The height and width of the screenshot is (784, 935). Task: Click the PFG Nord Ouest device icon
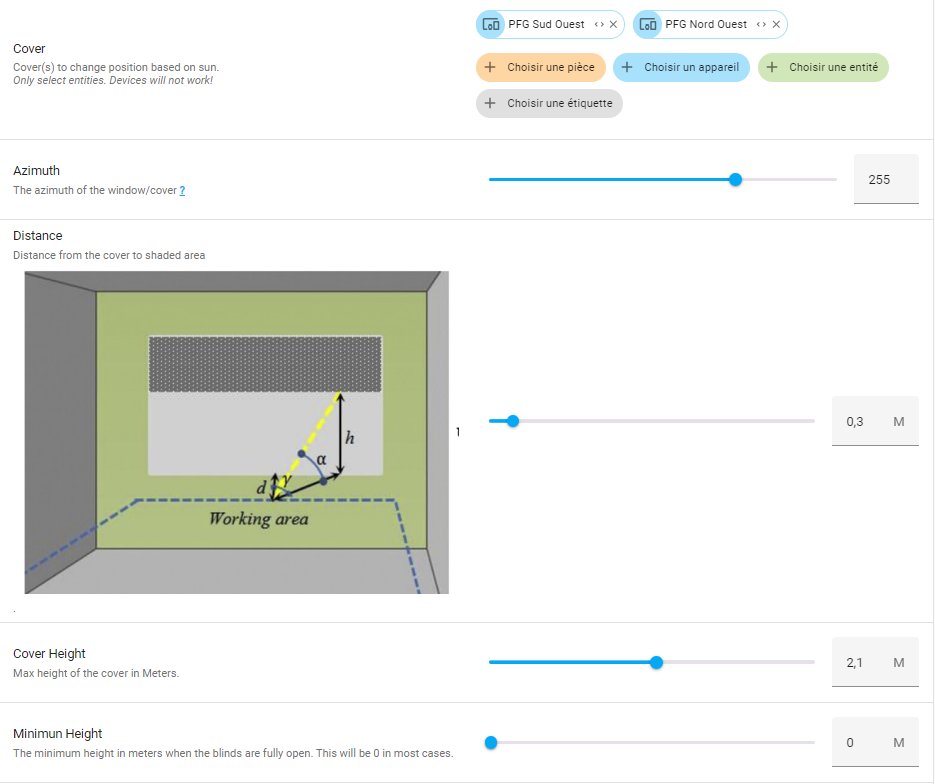648,25
